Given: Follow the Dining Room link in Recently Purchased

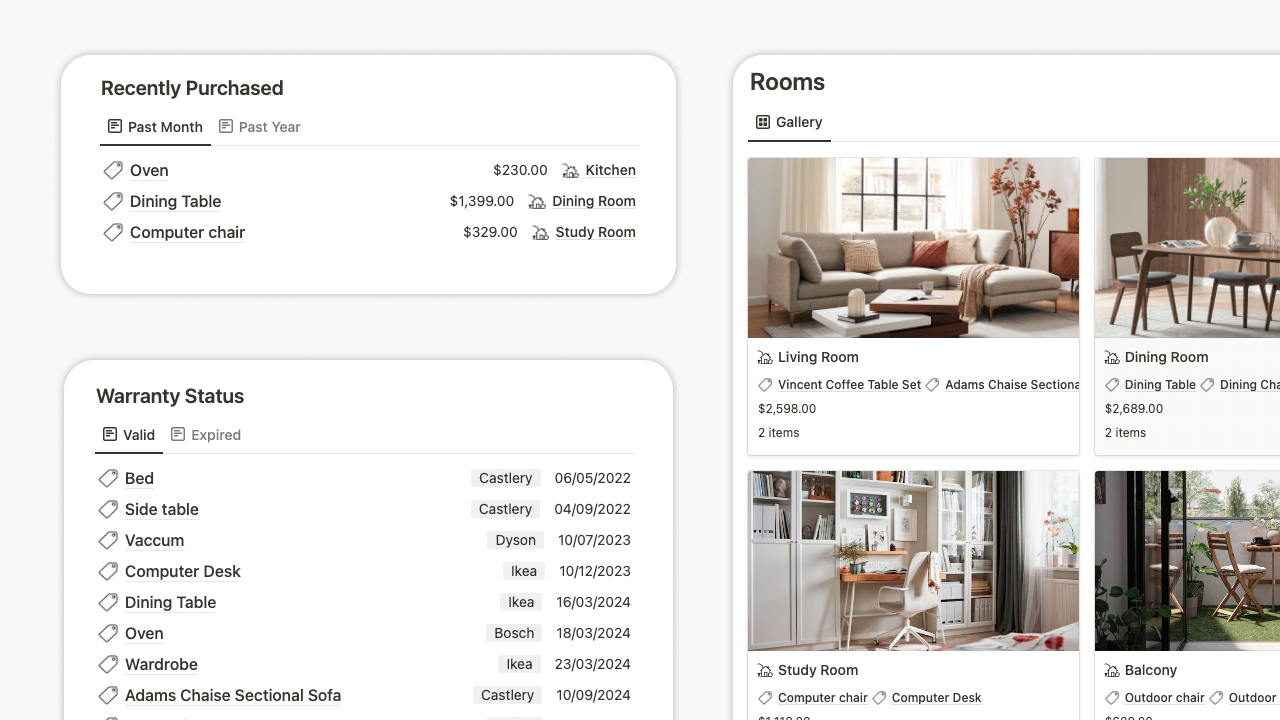Looking at the screenshot, I should pos(594,201).
